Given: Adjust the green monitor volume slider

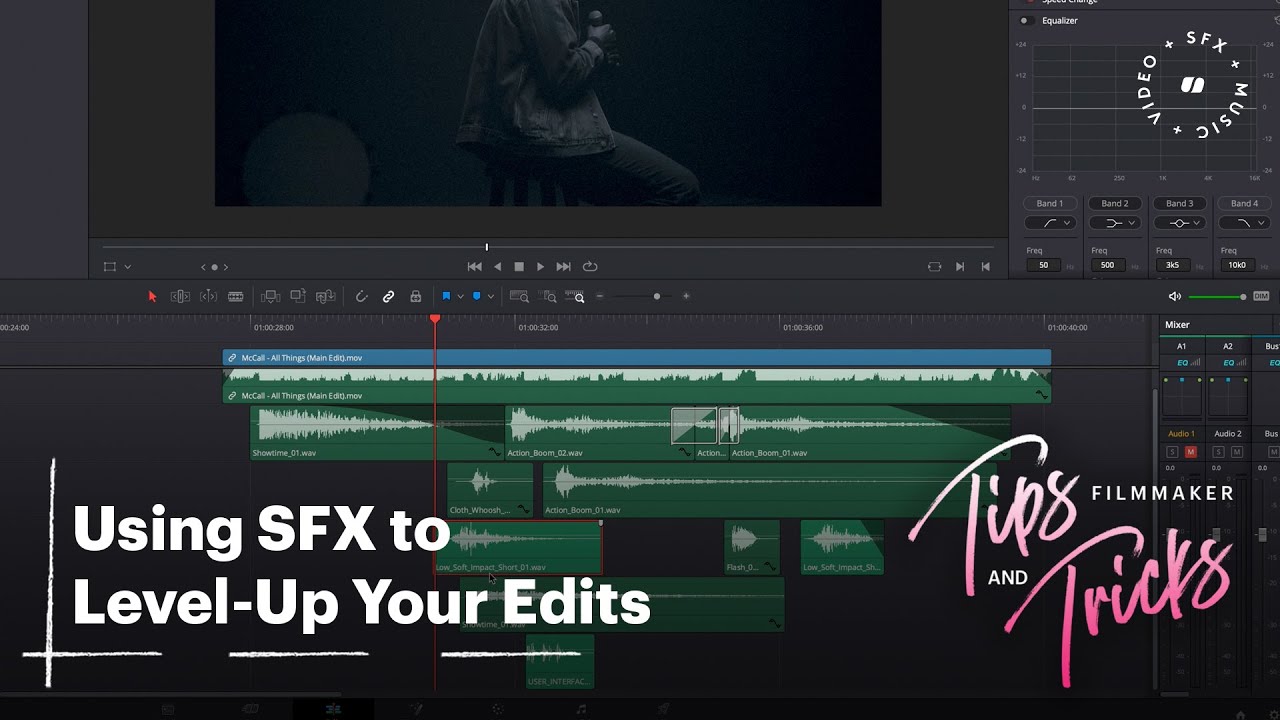Looking at the screenshot, I should pos(1217,296).
